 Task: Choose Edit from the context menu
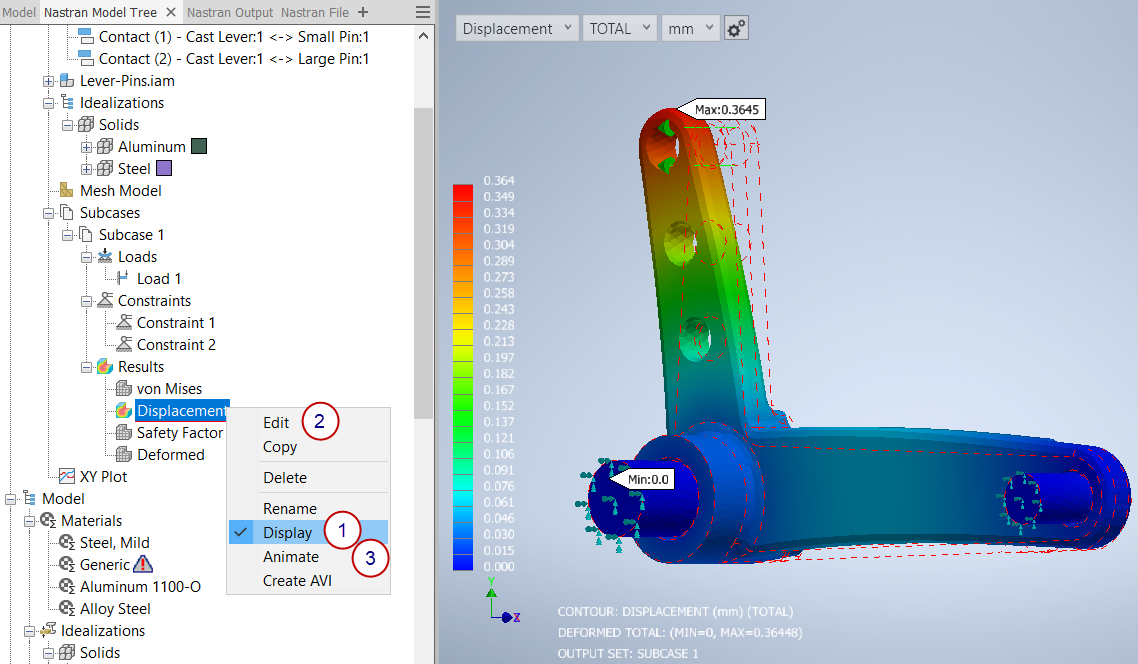[276, 422]
